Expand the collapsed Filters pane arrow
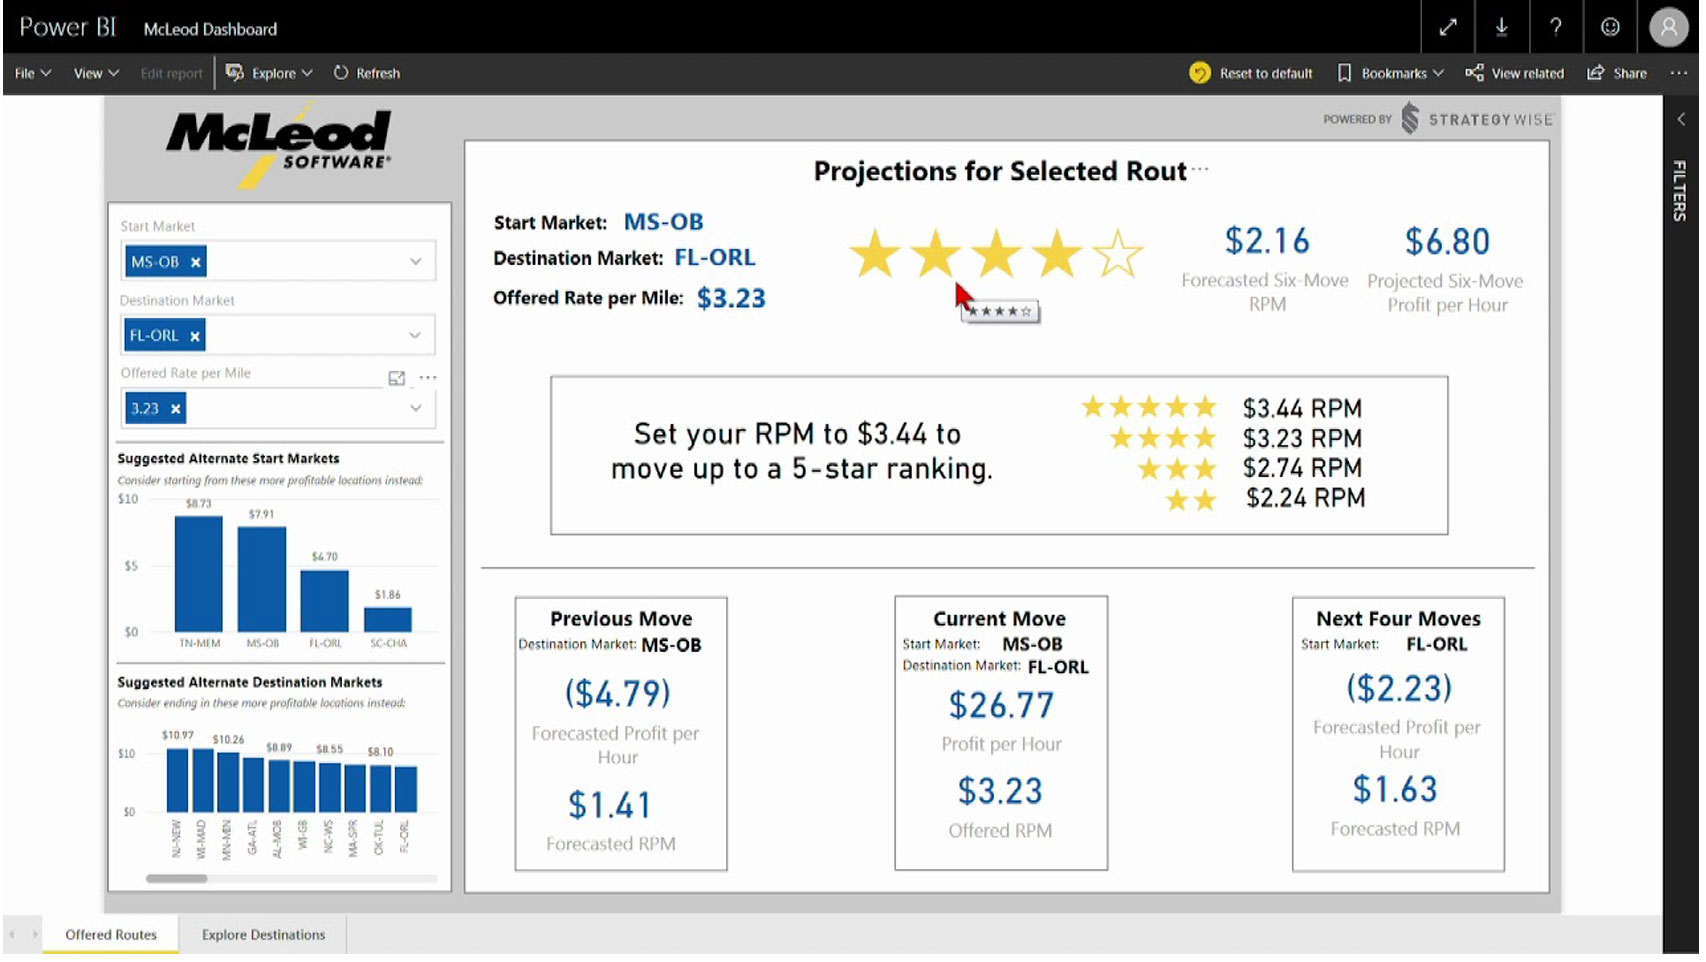This screenshot has height=962, width=1706. tap(1681, 119)
